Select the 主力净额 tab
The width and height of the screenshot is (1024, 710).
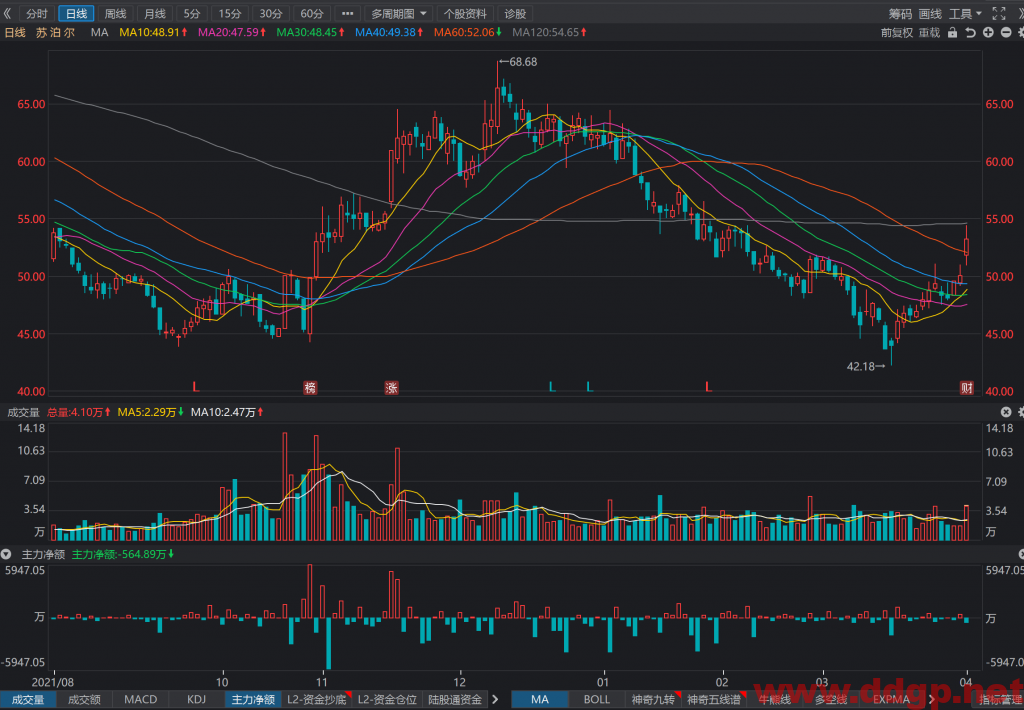coord(253,700)
